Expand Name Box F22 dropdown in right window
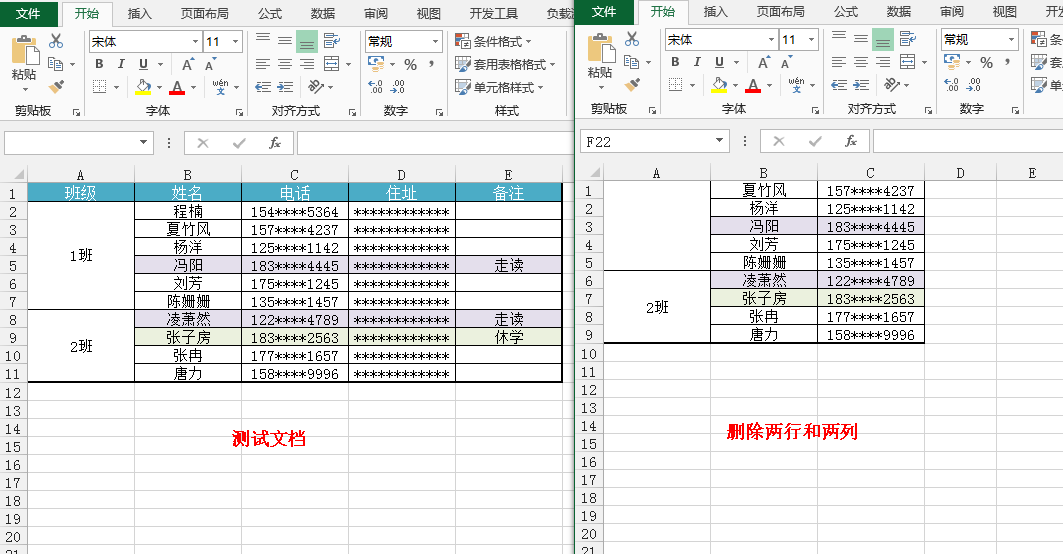Viewport: 1063px width, 554px height. [719, 141]
